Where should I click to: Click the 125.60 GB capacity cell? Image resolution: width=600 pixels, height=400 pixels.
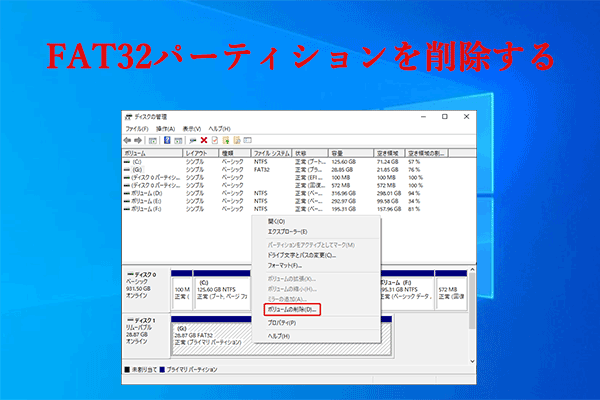click(x=344, y=162)
